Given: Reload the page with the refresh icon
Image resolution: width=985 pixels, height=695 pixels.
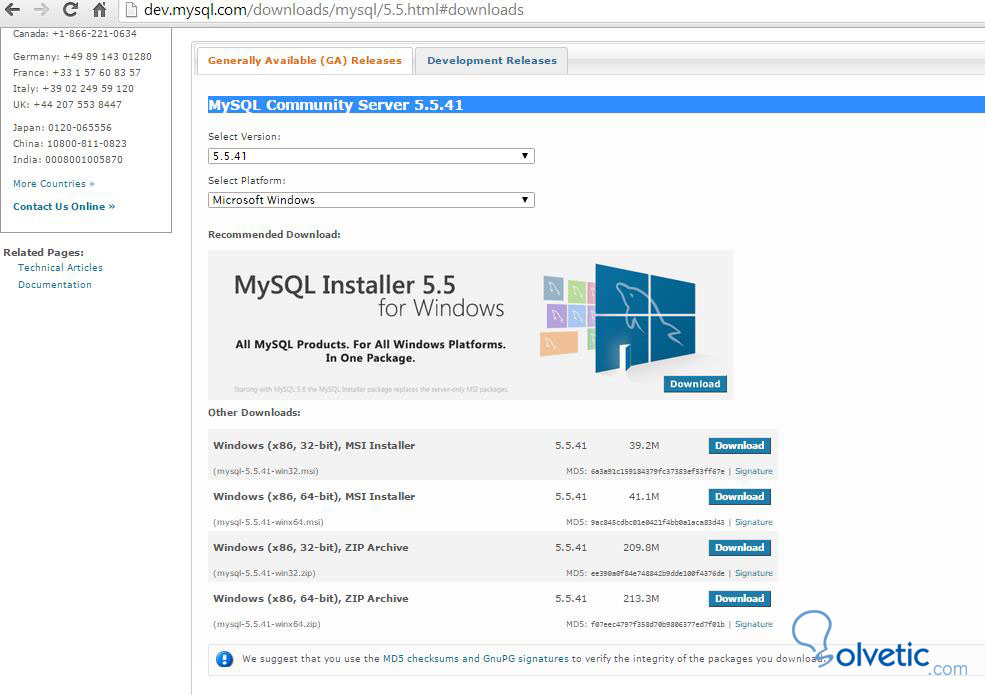Looking at the screenshot, I should (x=70, y=9).
